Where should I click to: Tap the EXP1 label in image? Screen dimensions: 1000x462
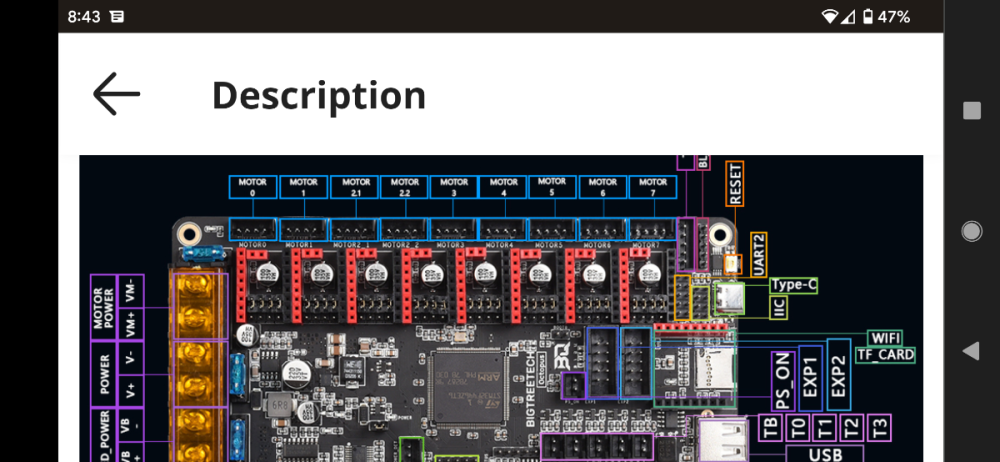pyautogui.click(x=811, y=378)
